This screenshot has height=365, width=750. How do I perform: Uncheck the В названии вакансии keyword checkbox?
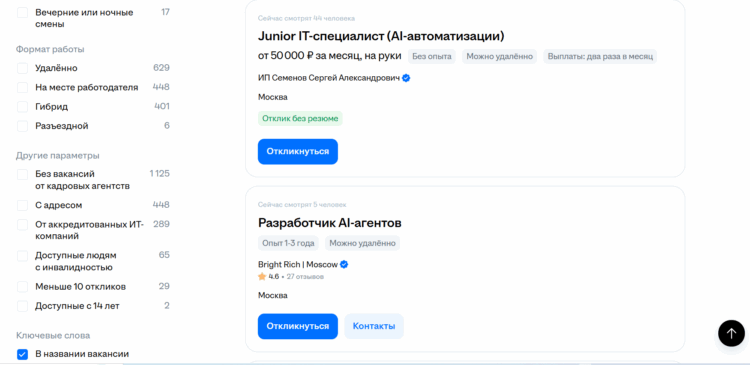(22, 354)
